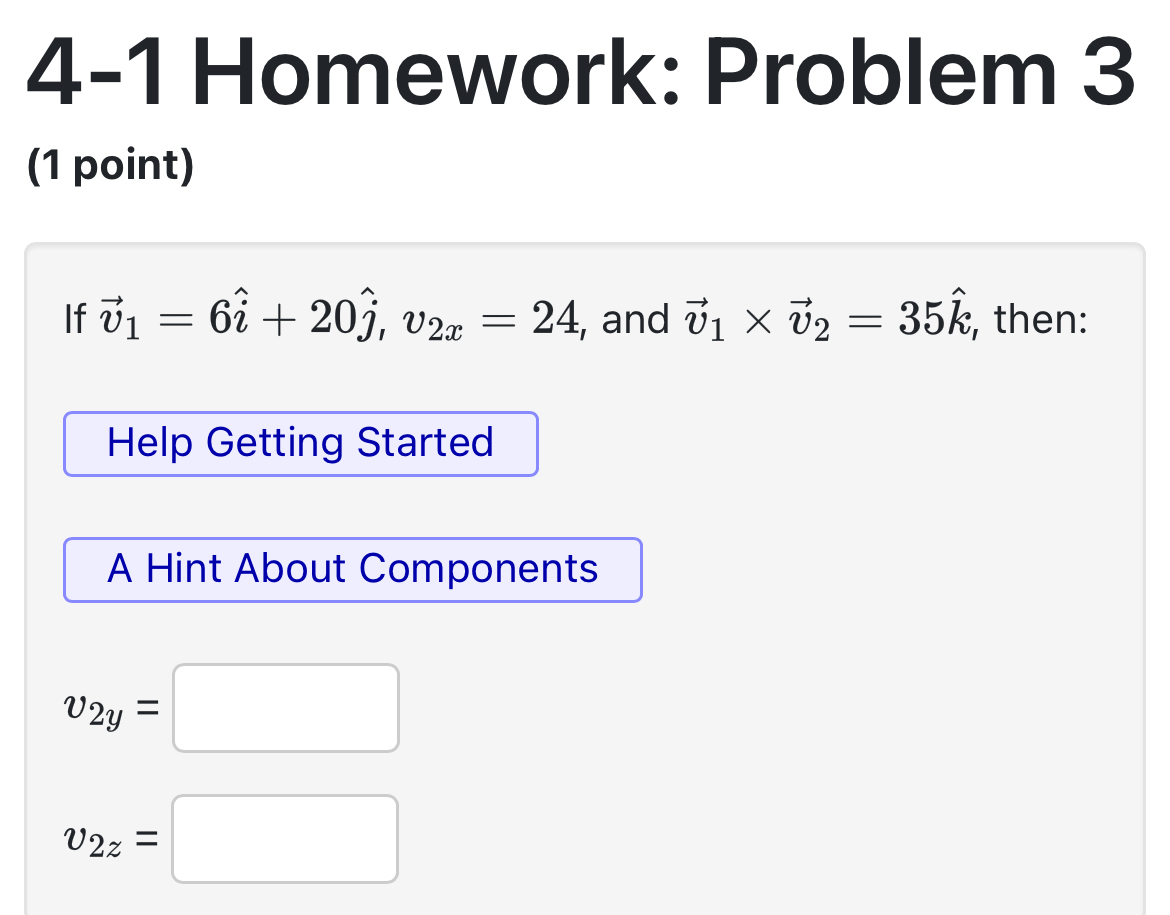Focus the first empty answer field
Image resolution: width=1170 pixels, height=915 pixels.
284,707
